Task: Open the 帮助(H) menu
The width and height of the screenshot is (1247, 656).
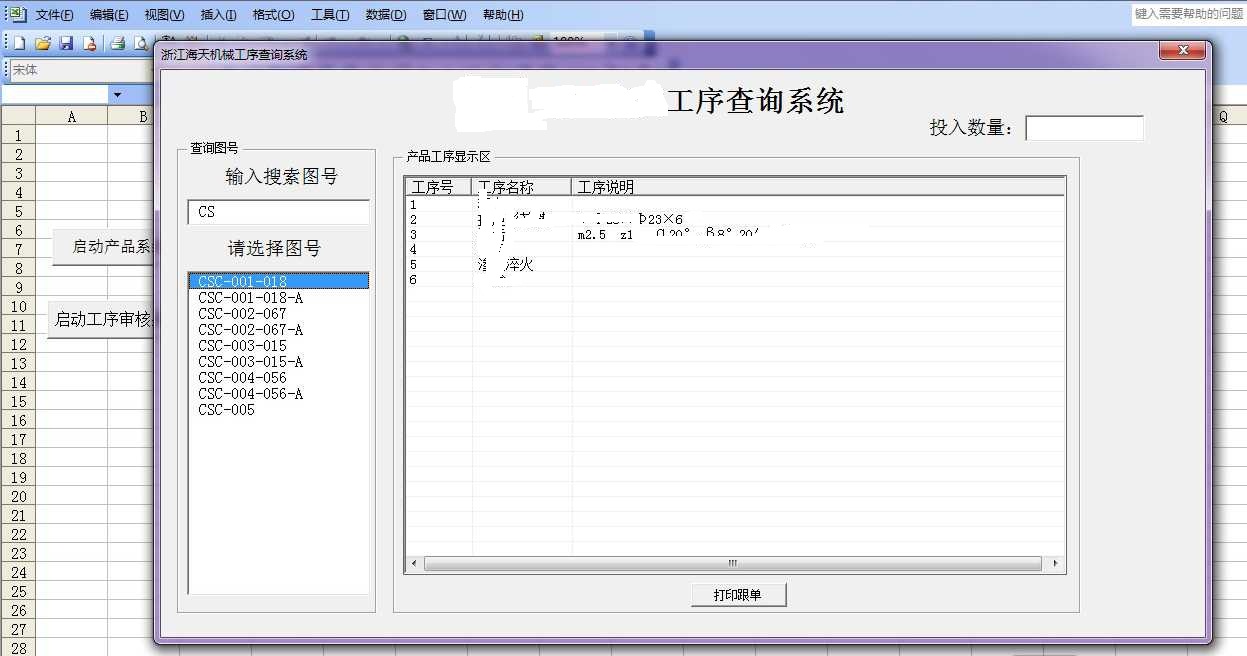Action: click(503, 15)
